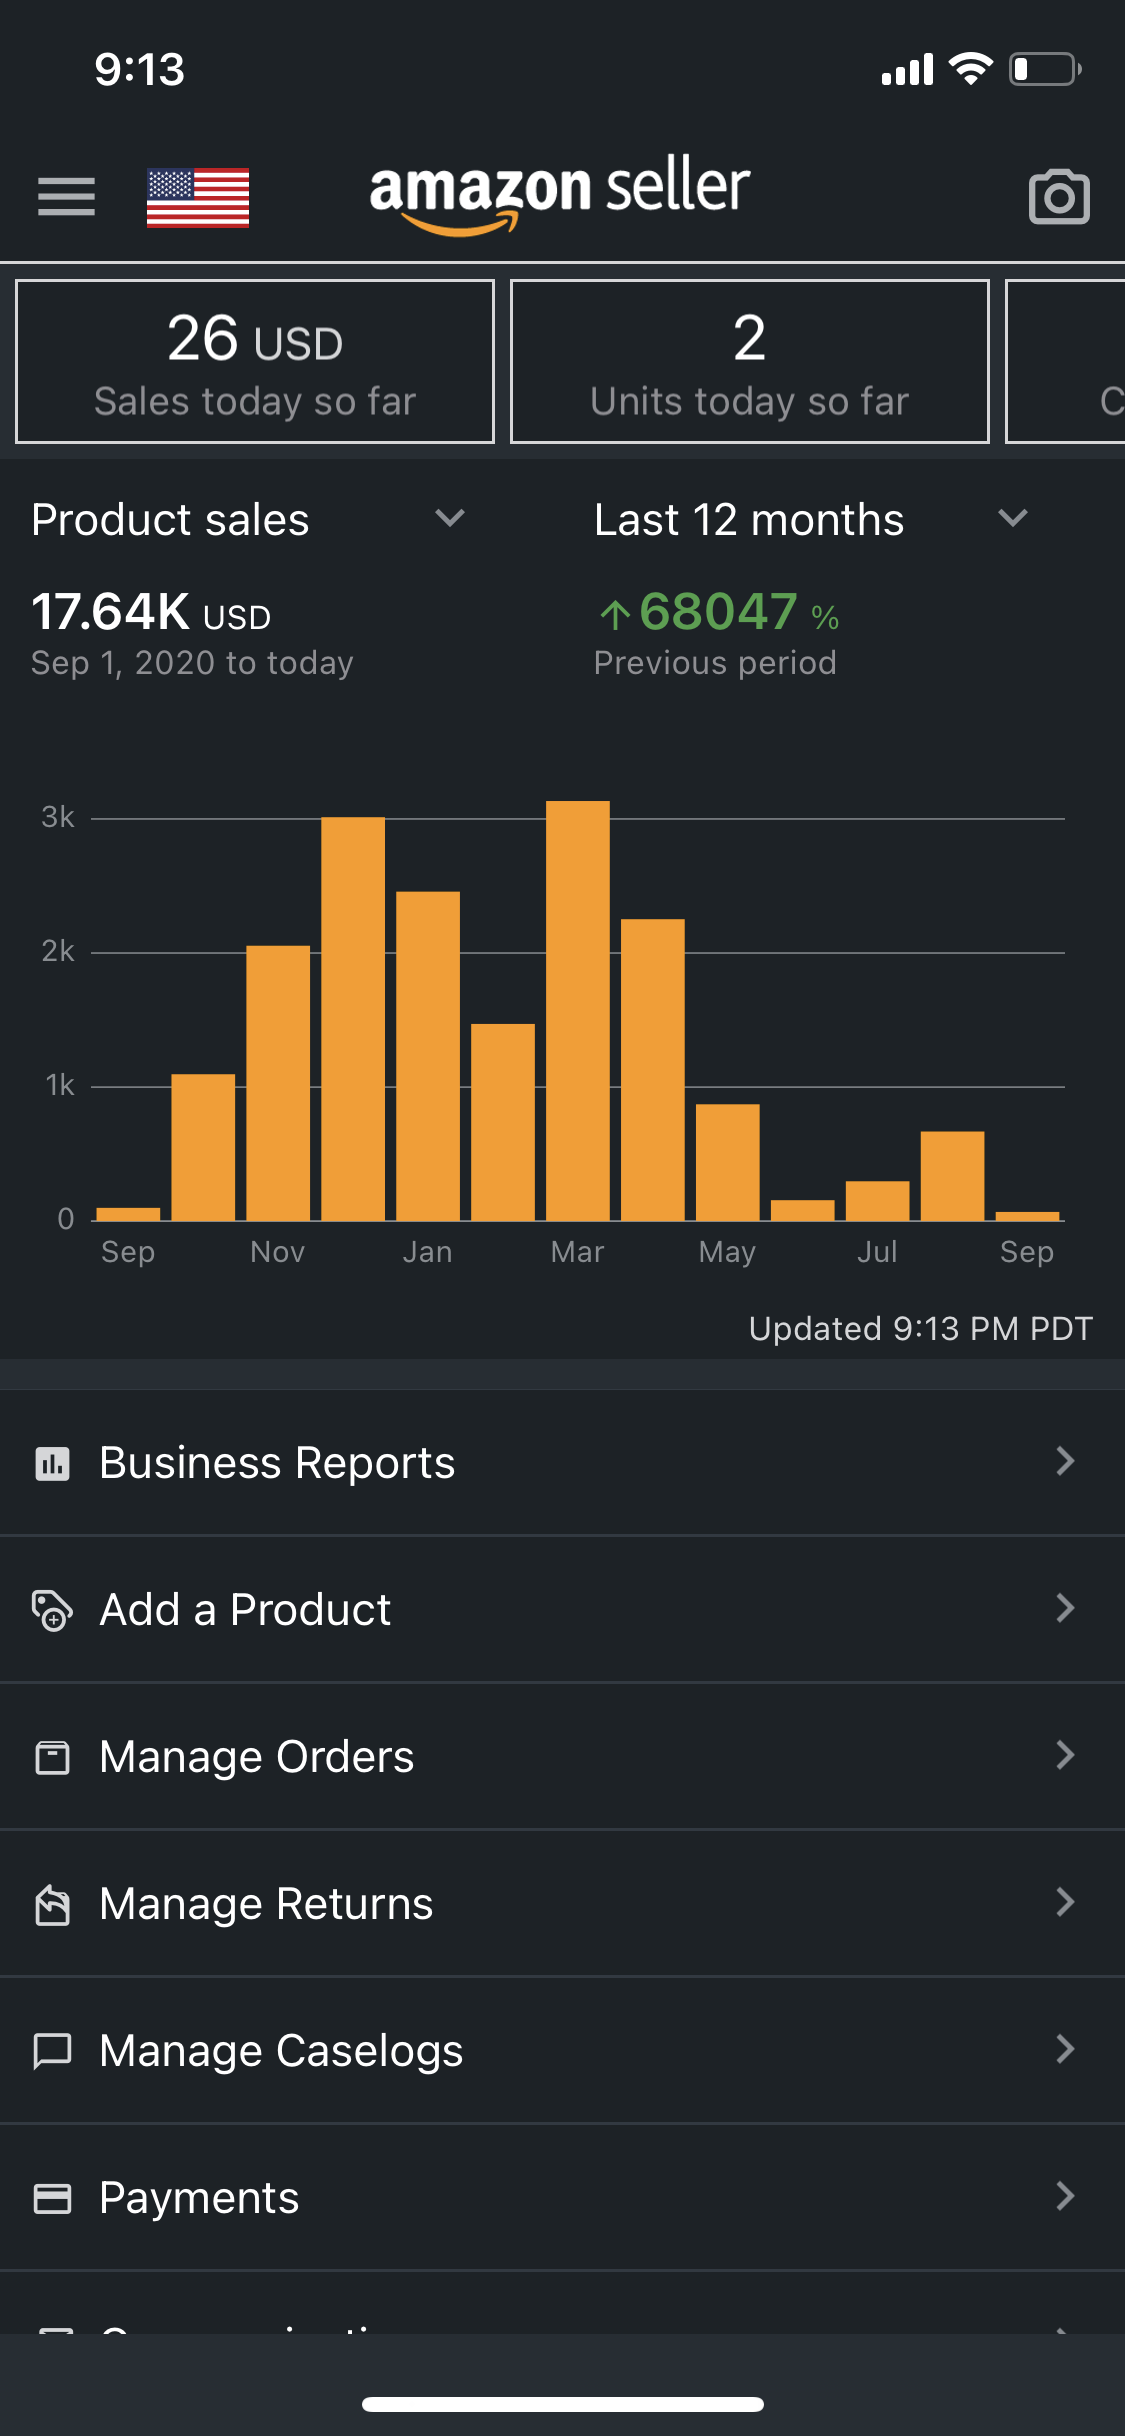The image size is (1125, 2436).
Task: Select the Sales today so far card
Action: (255, 362)
